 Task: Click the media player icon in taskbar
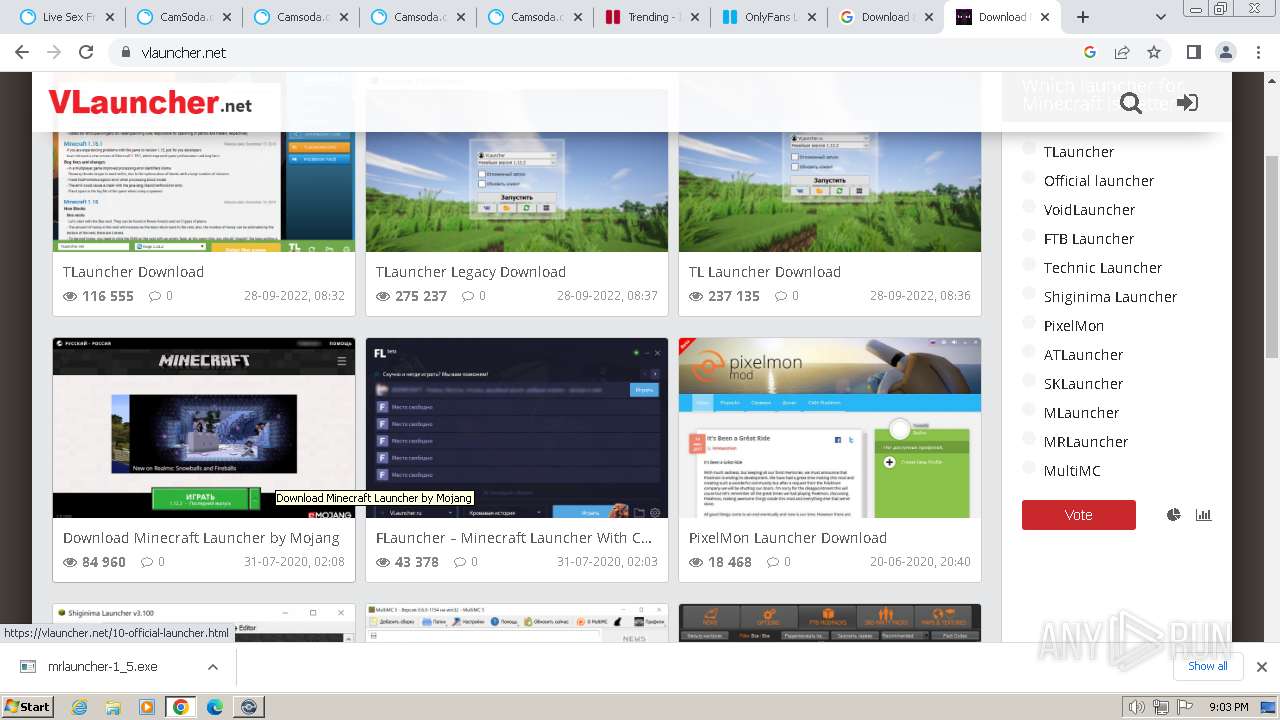pos(147,707)
